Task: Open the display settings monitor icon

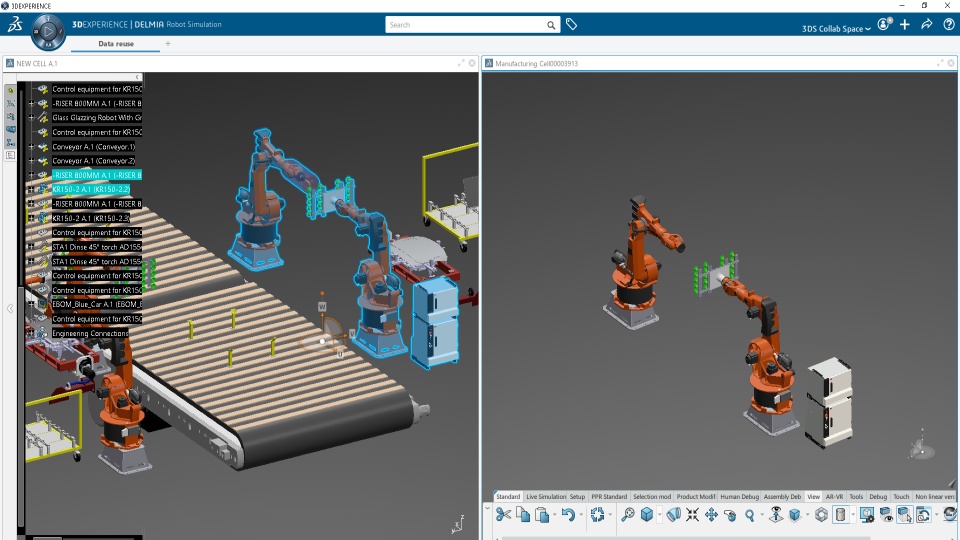Action: [x=867, y=515]
